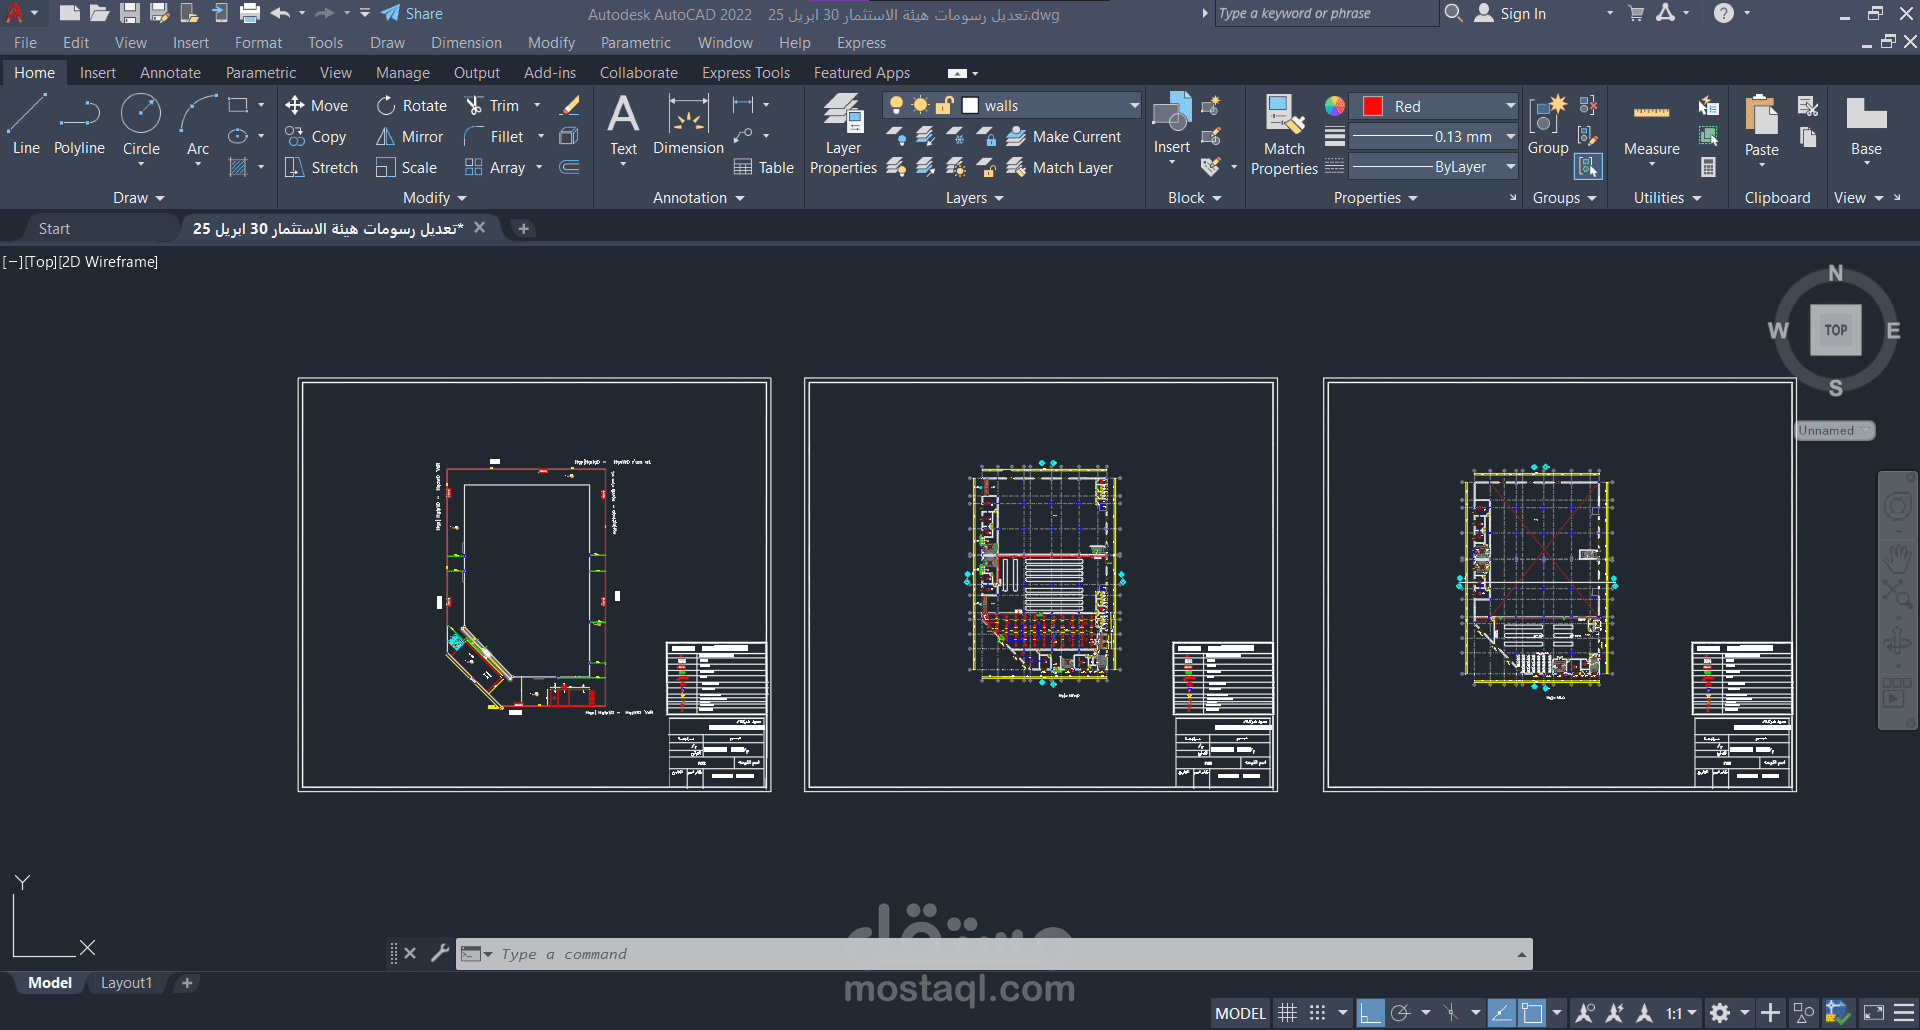Toggle drawing grid display in status bar
1920x1030 pixels.
[x=1288, y=1013]
